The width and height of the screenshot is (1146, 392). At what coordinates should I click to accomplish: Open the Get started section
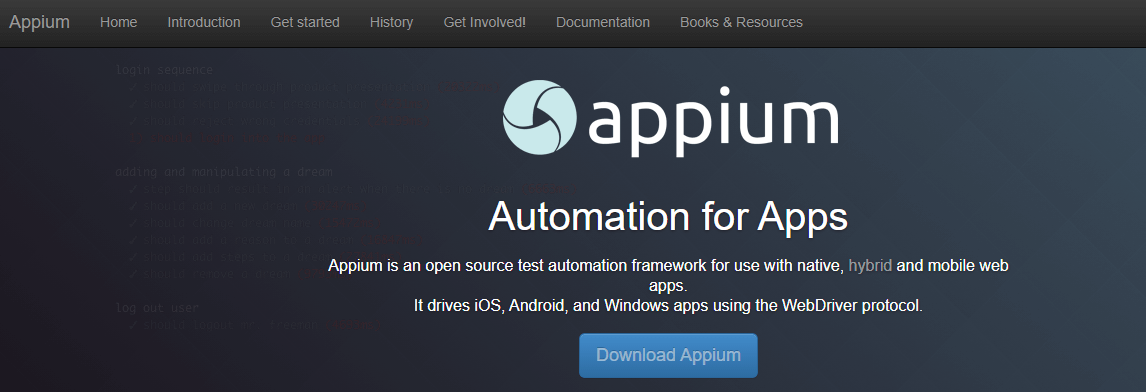[x=305, y=22]
